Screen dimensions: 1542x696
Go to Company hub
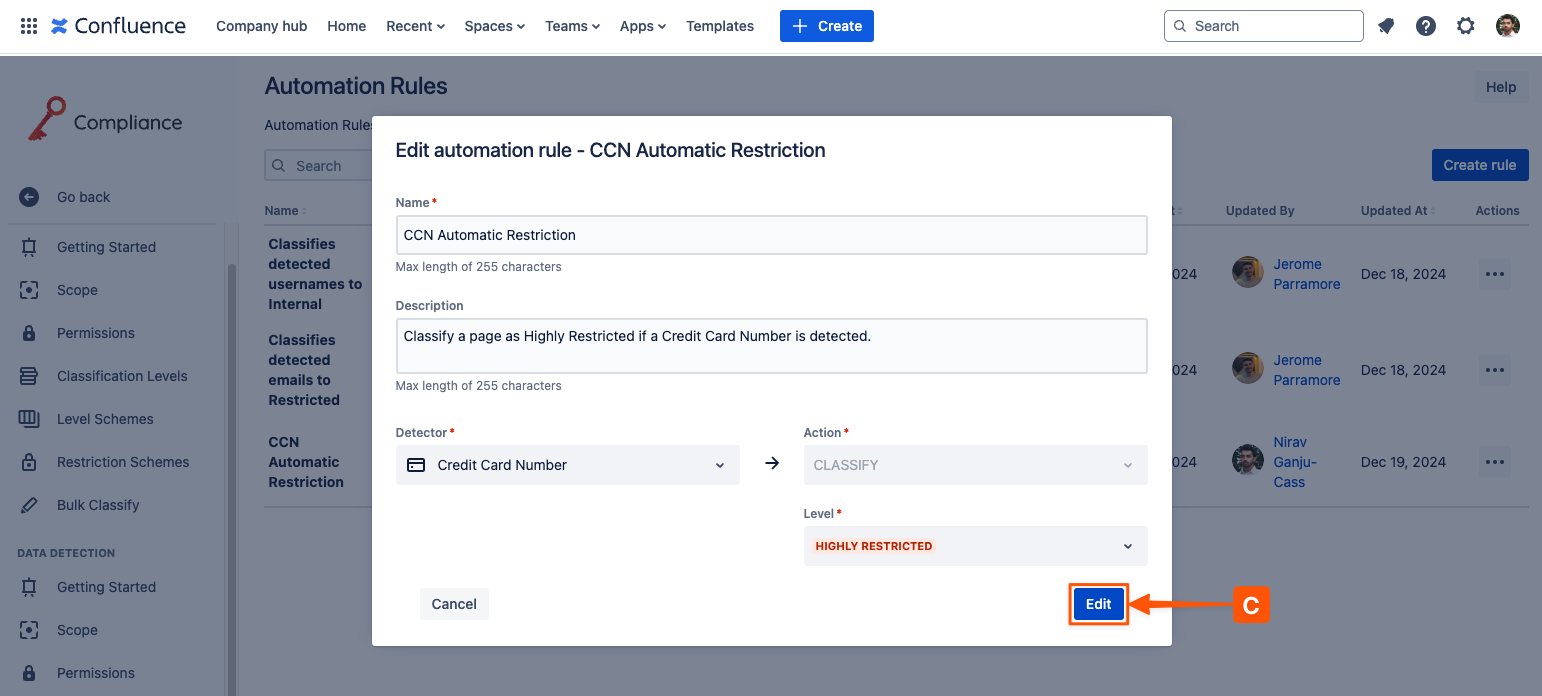[261, 26]
